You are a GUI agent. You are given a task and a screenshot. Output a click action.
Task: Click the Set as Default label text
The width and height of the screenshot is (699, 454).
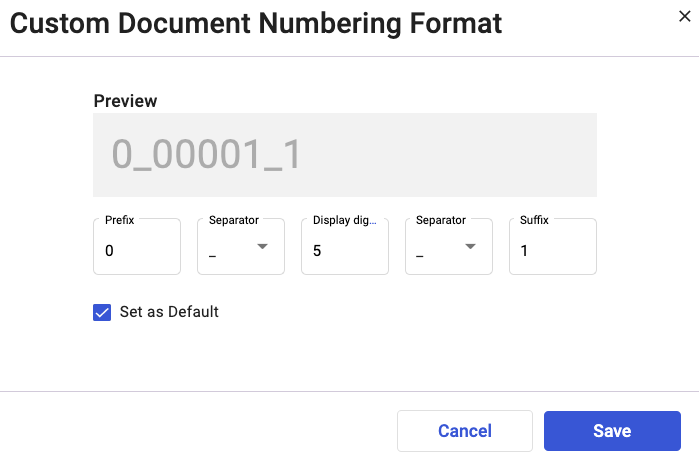click(x=169, y=312)
